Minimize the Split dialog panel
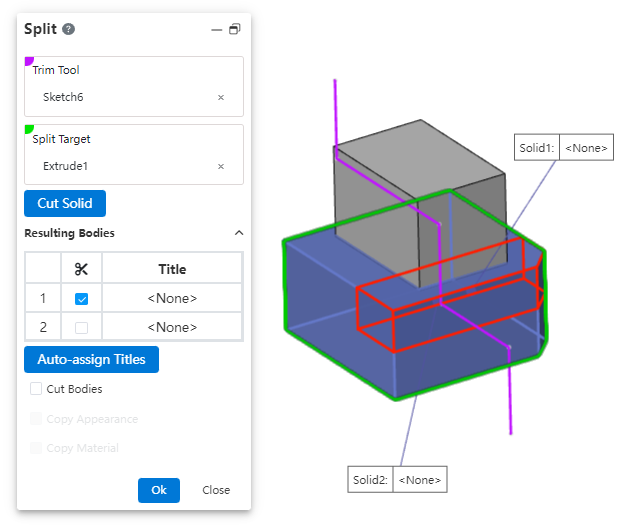Viewport: 625px width, 527px height. (216, 30)
